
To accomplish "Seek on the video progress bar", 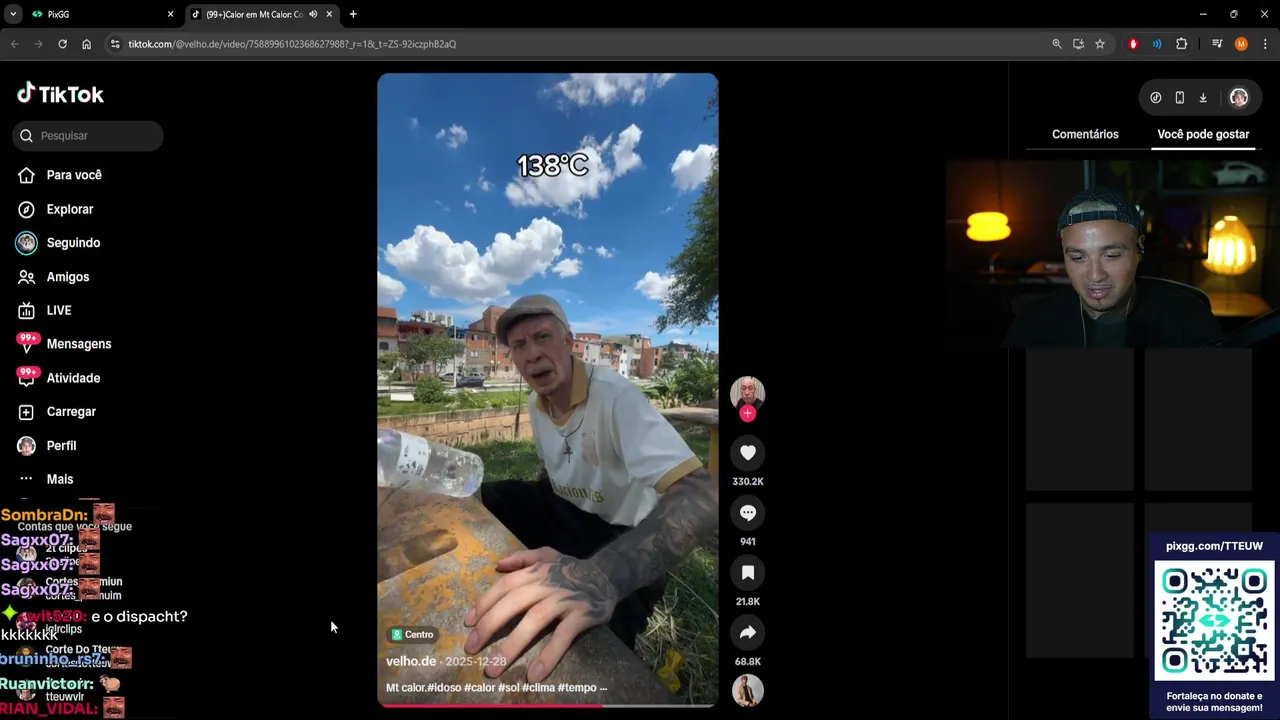I will [547, 706].
